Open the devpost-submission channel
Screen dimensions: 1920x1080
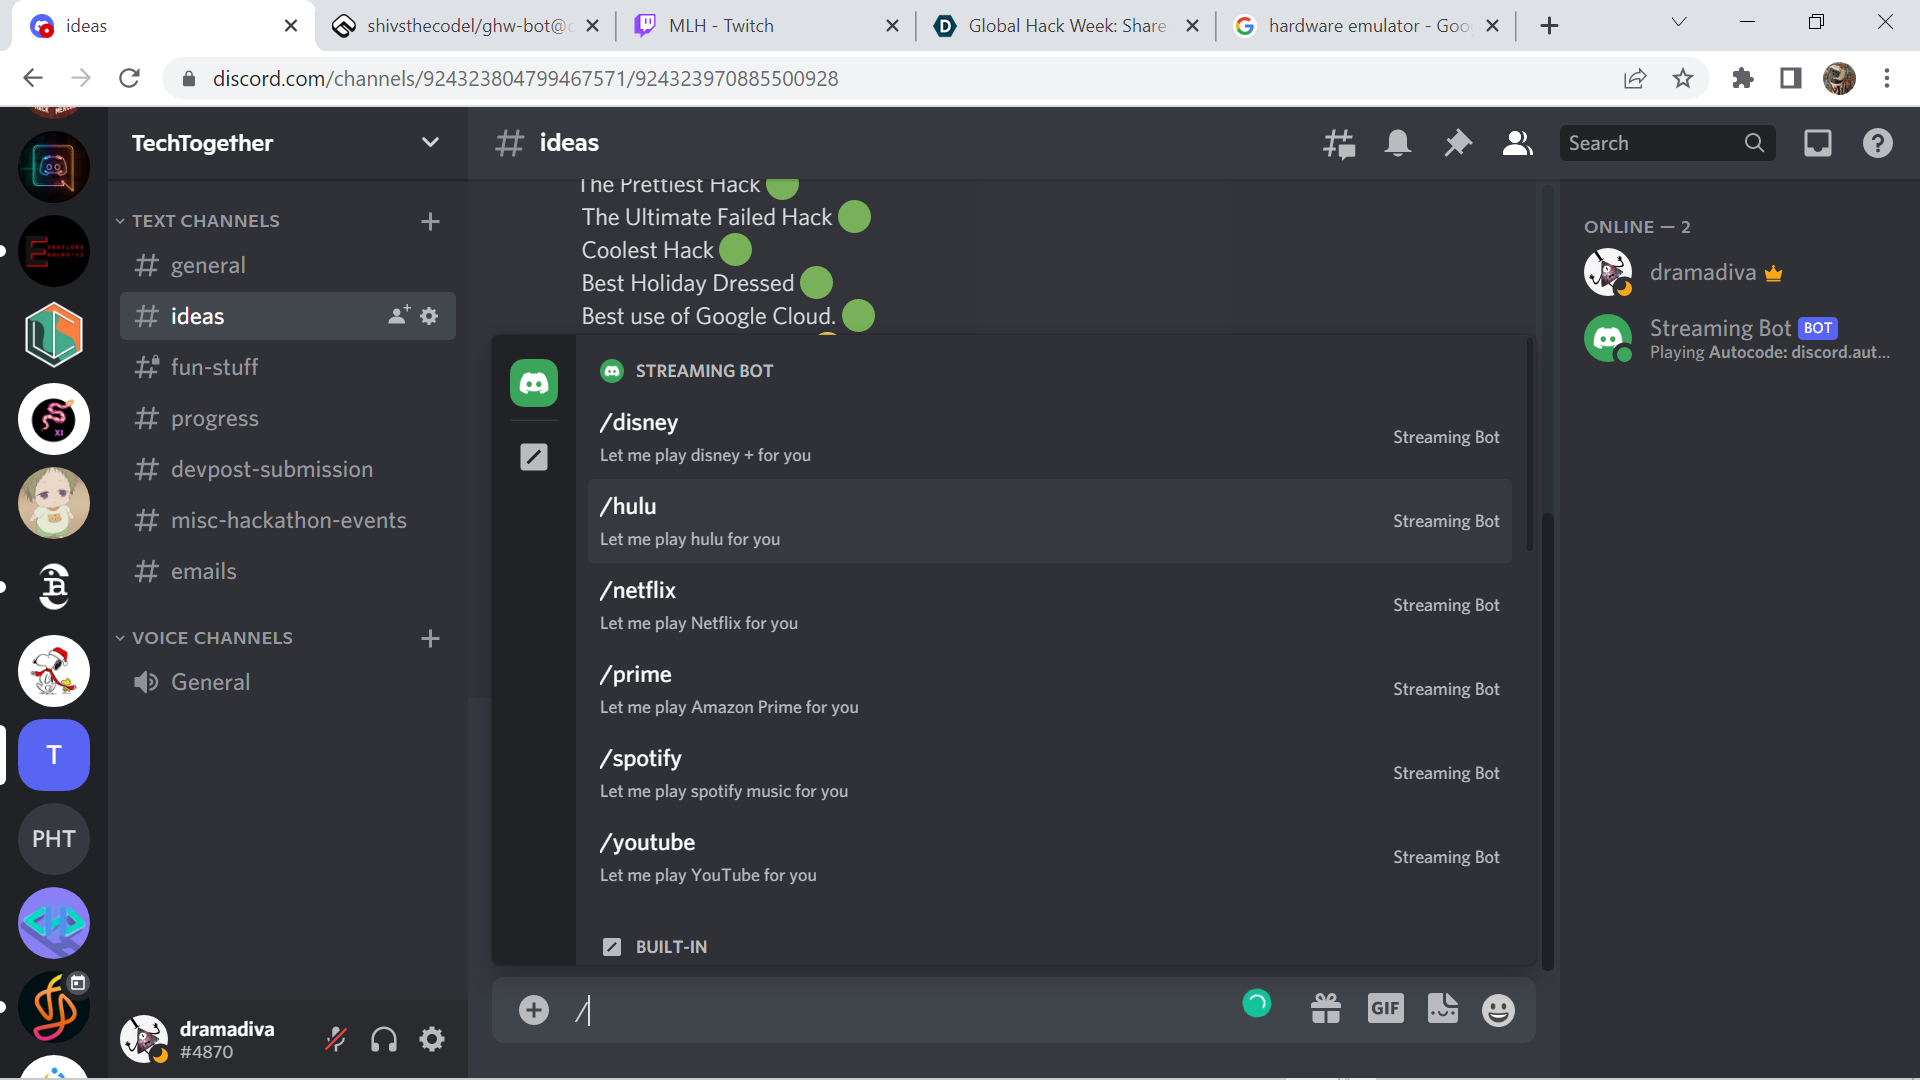tap(271, 469)
